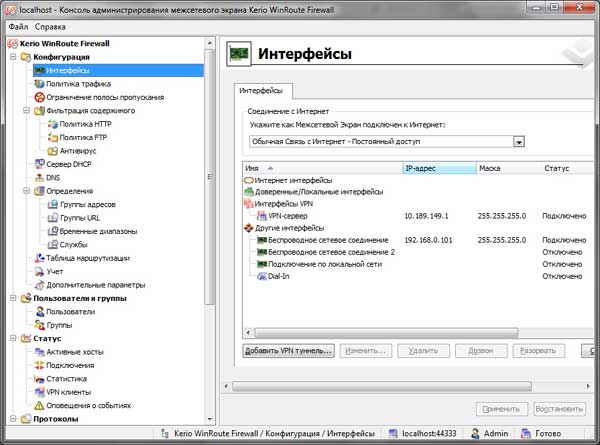Click the Удалить button
The image size is (600, 445).
[x=423, y=351]
